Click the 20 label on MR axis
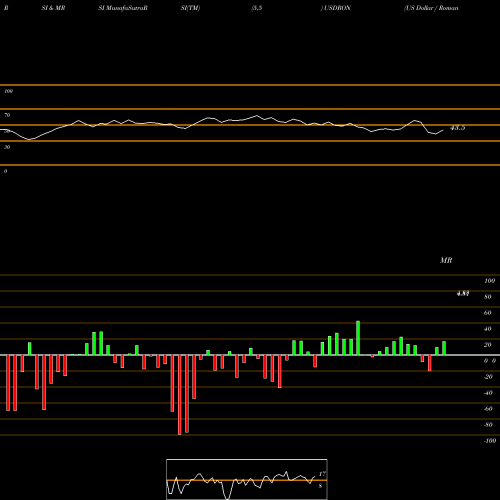The image size is (500, 500). tap(488, 345)
